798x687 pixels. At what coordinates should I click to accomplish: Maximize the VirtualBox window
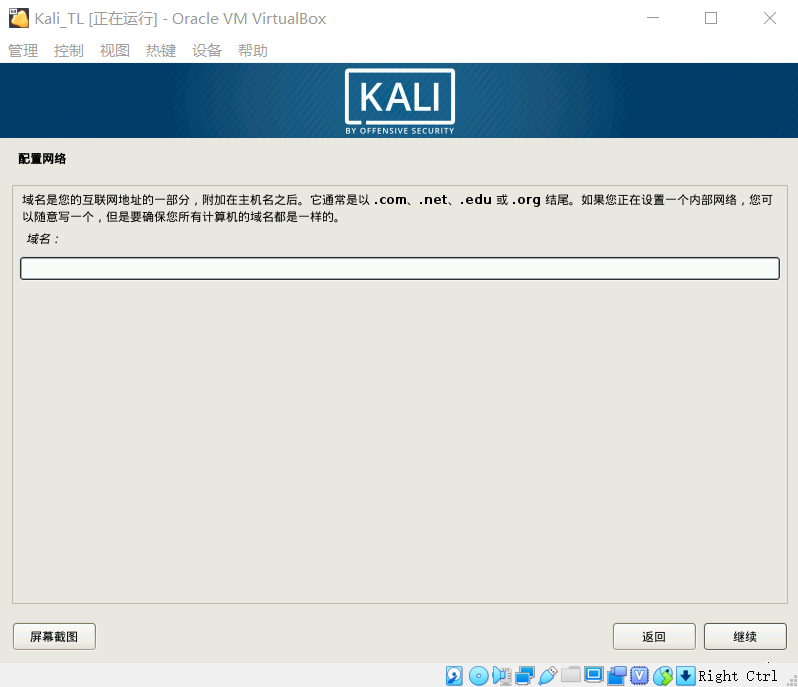[711, 18]
